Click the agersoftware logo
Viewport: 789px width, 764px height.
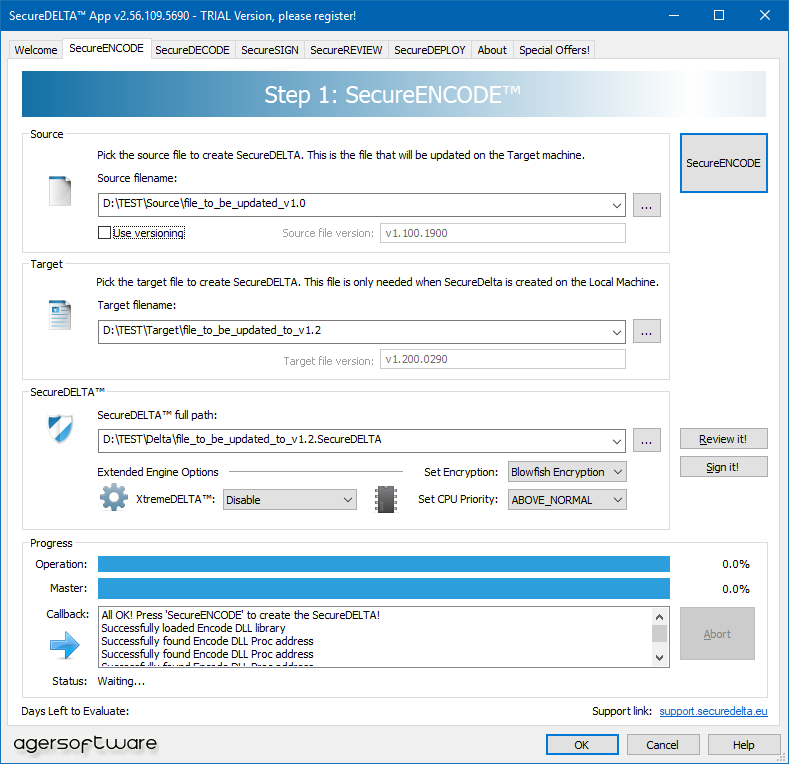[85, 743]
